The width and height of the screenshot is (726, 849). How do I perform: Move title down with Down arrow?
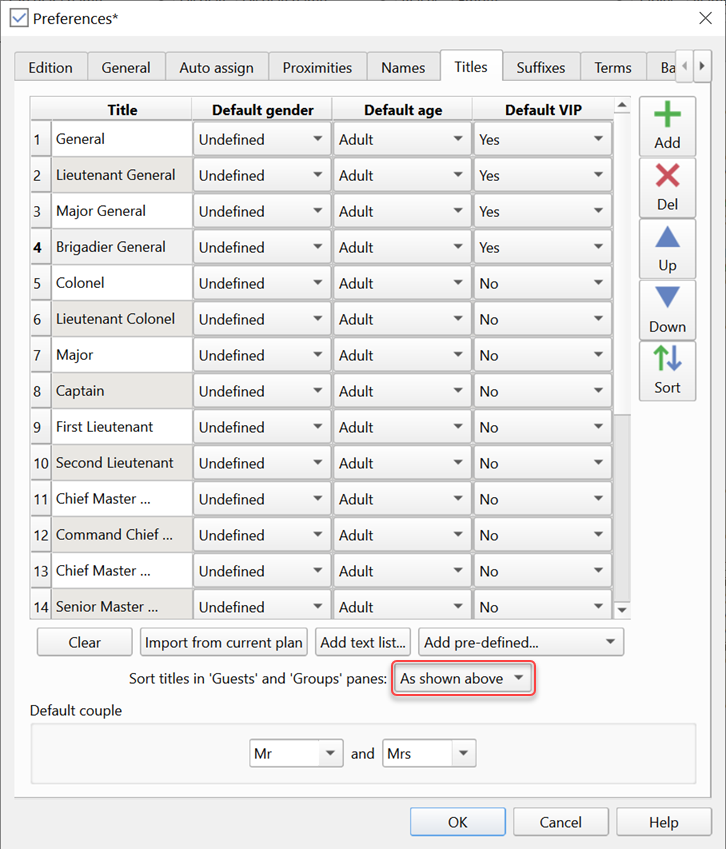pos(667,309)
